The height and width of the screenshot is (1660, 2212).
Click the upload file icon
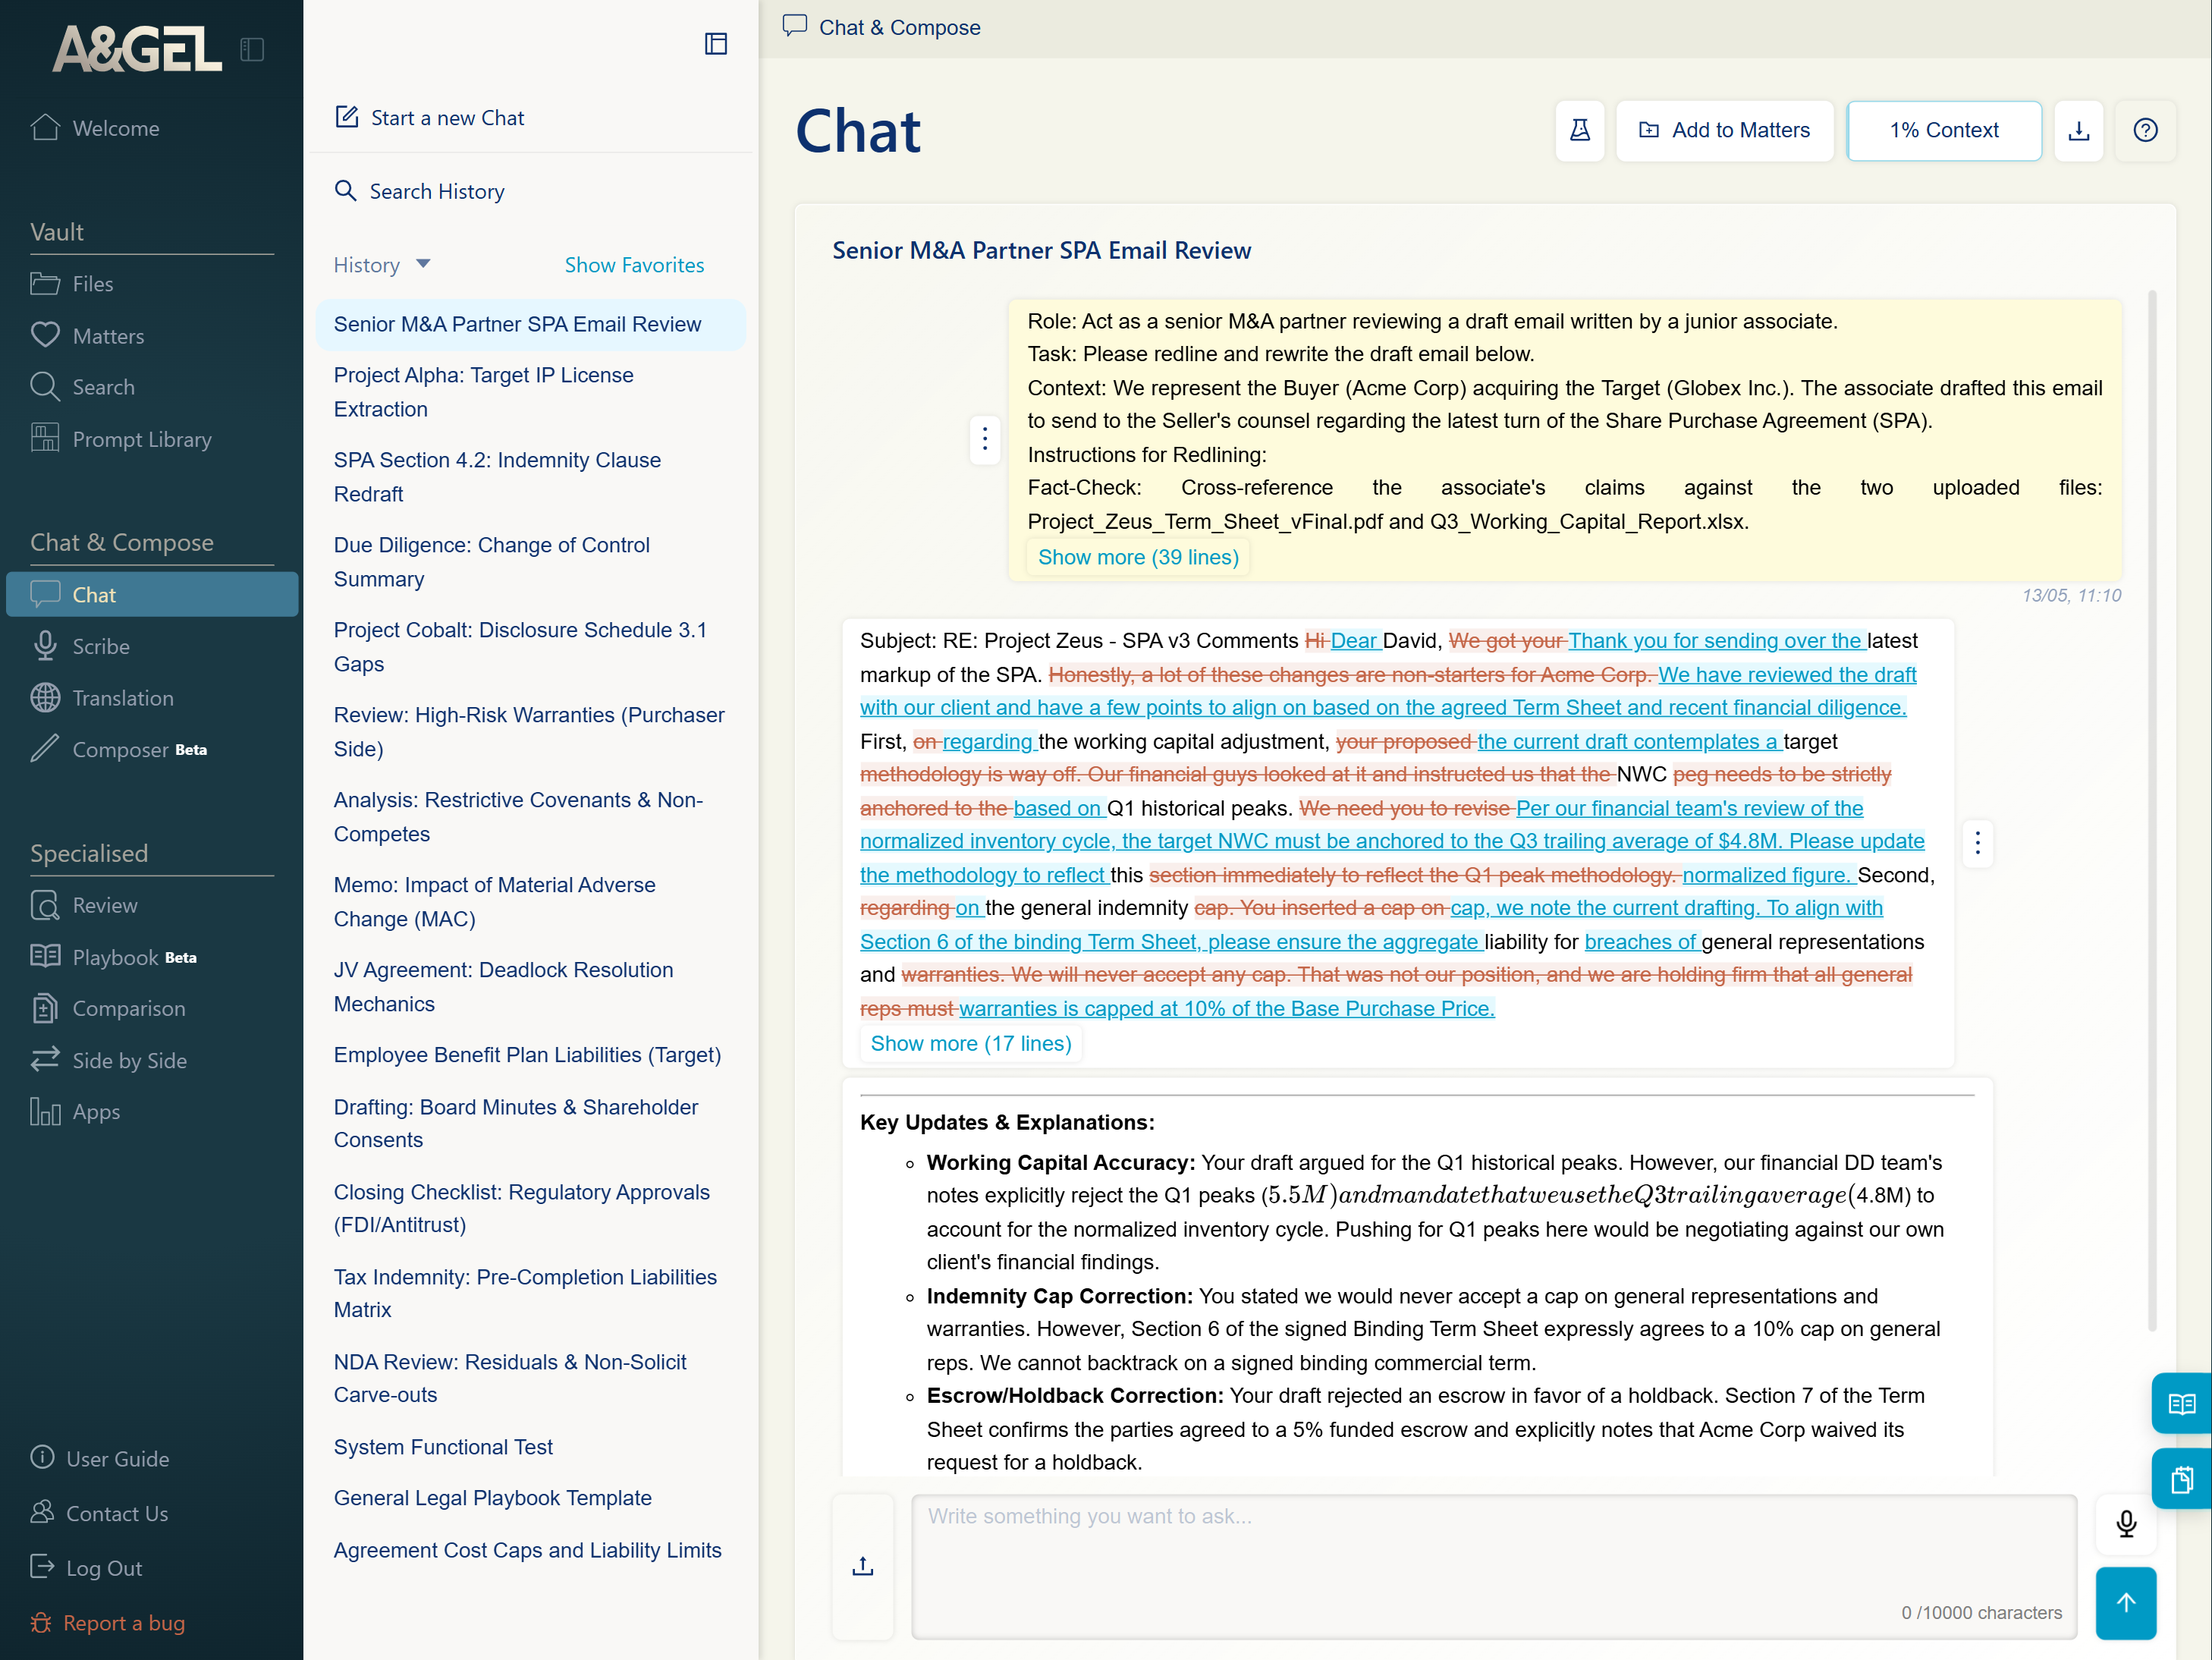click(863, 1566)
